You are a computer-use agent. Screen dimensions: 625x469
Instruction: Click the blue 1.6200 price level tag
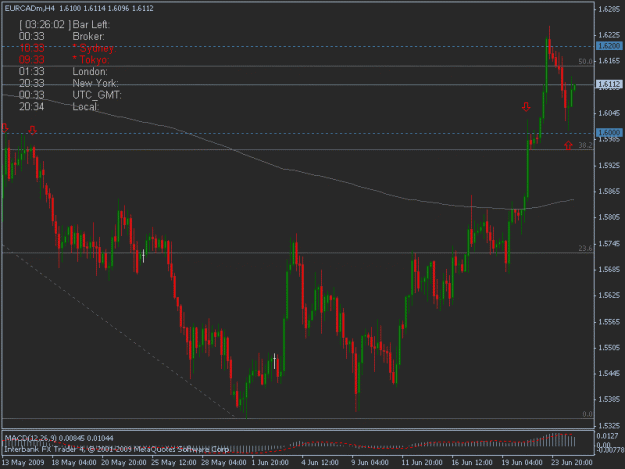609,46
